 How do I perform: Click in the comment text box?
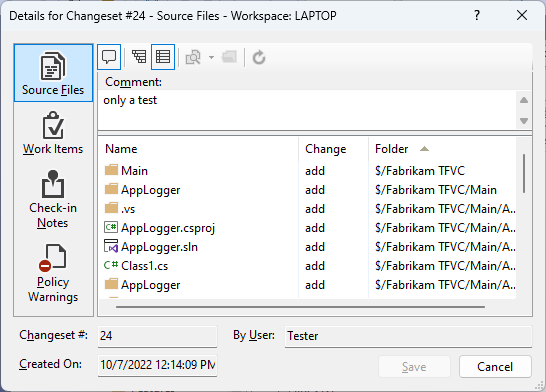[x=307, y=110]
